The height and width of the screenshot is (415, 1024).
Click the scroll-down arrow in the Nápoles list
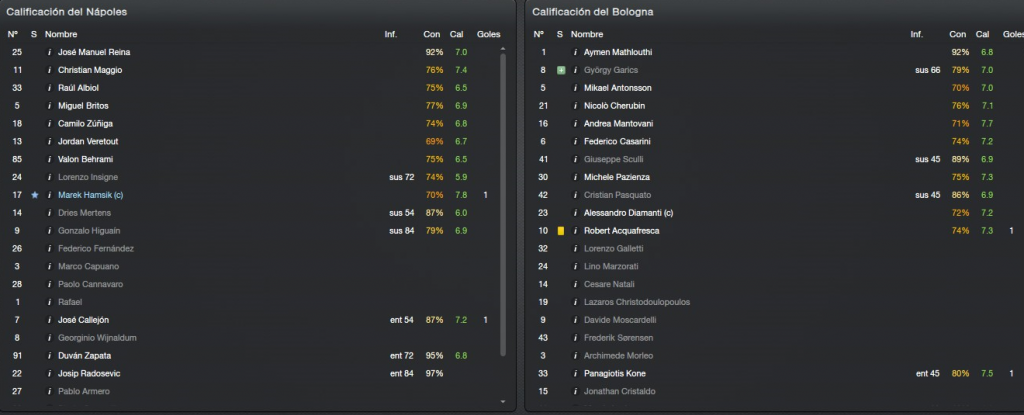(x=502, y=401)
